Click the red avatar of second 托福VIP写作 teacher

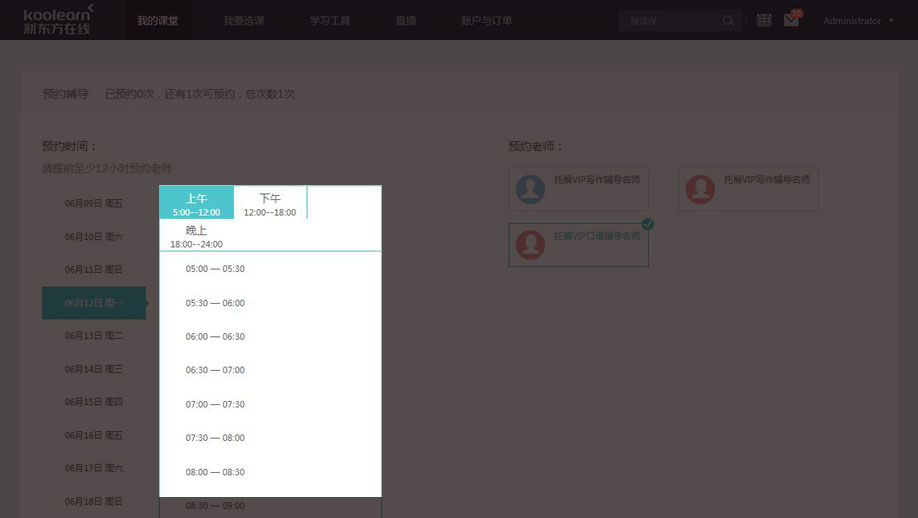tap(700, 189)
